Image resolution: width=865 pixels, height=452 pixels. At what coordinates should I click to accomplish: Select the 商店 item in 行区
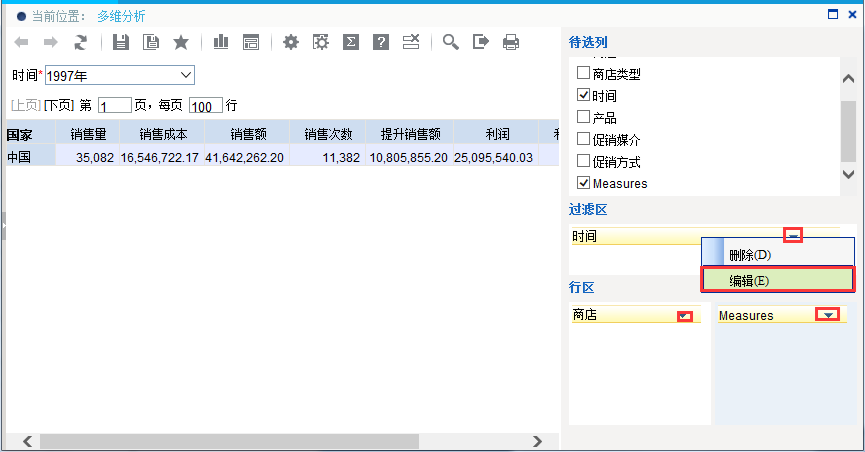636,315
